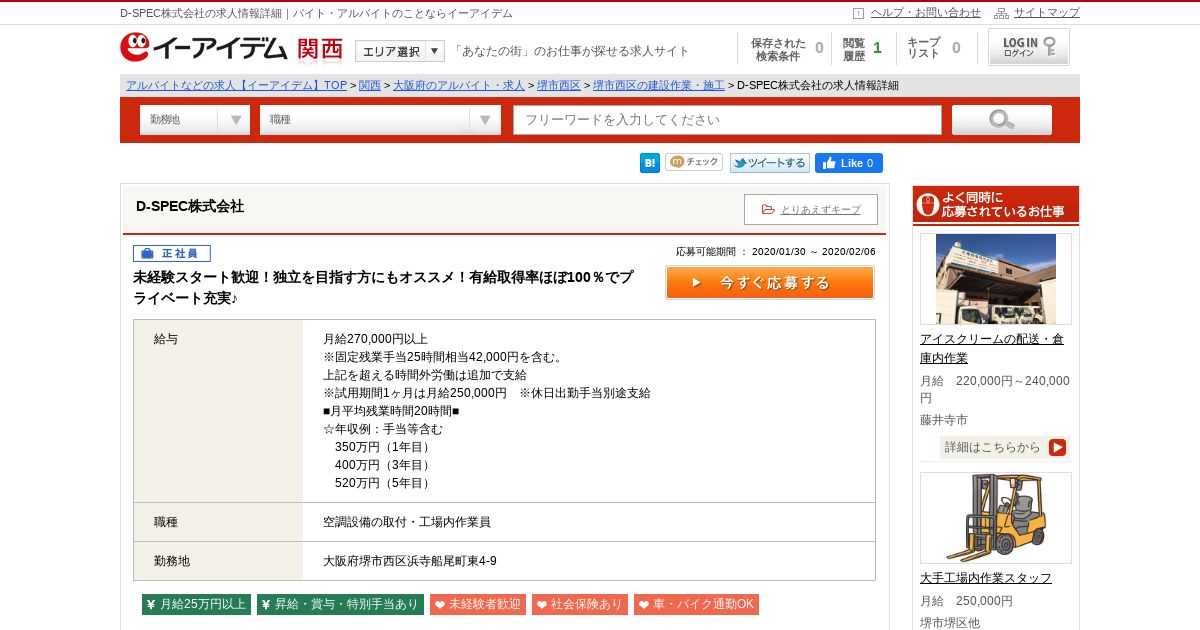Open the キープリスト counter
Screen dimensions: 1200x630
click(x=933, y=49)
